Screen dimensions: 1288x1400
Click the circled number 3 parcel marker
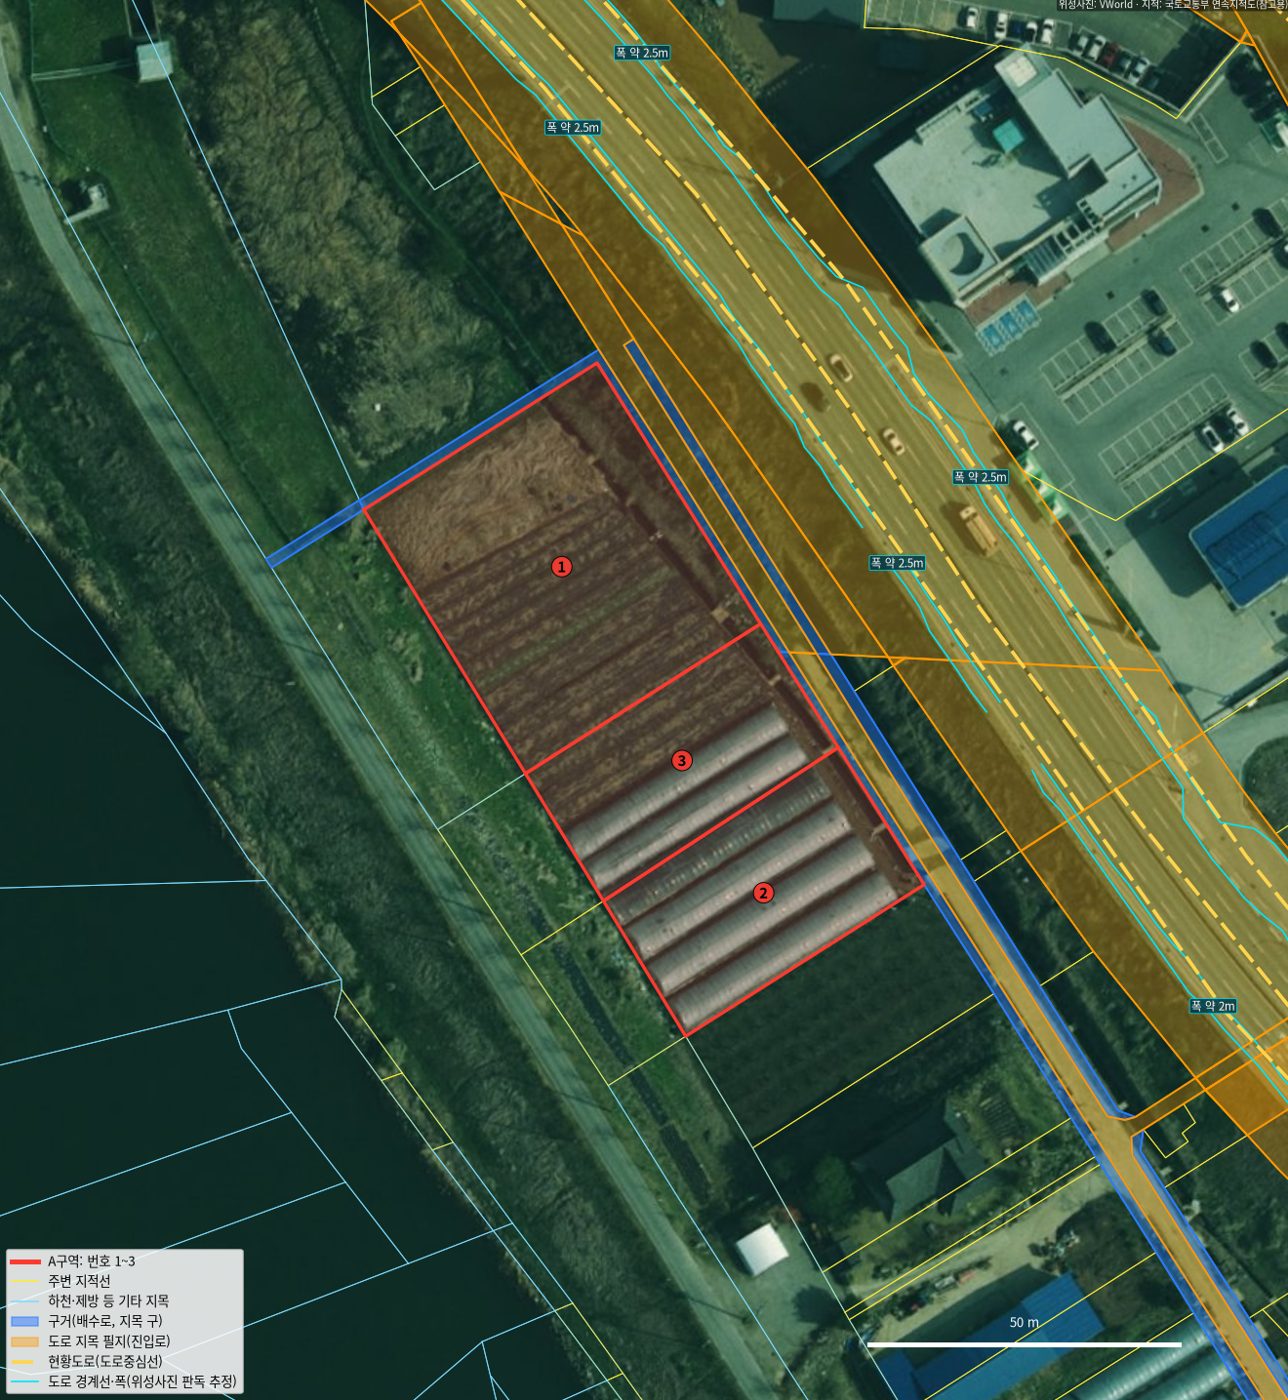click(x=681, y=761)
